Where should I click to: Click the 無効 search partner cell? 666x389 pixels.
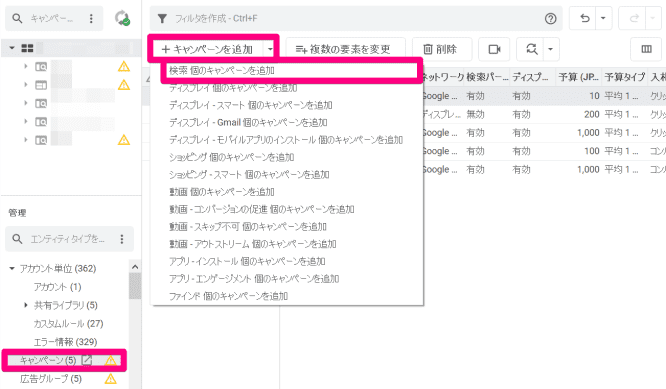(x=475, y=114)
